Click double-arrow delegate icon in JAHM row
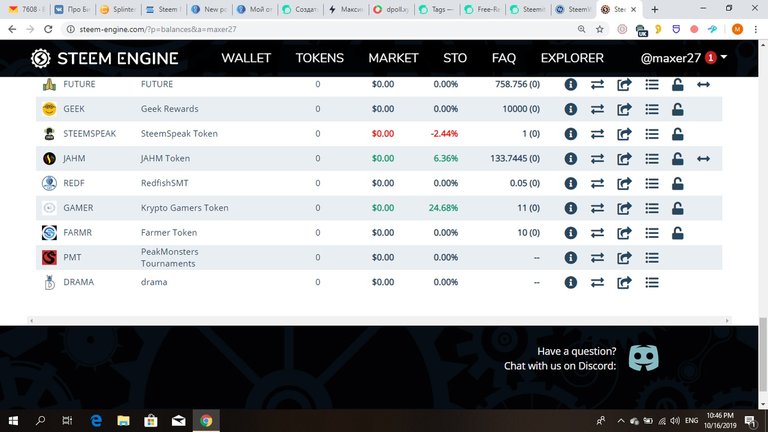The width and height of the screenshot is (768, 432). (x=703, y=159)
